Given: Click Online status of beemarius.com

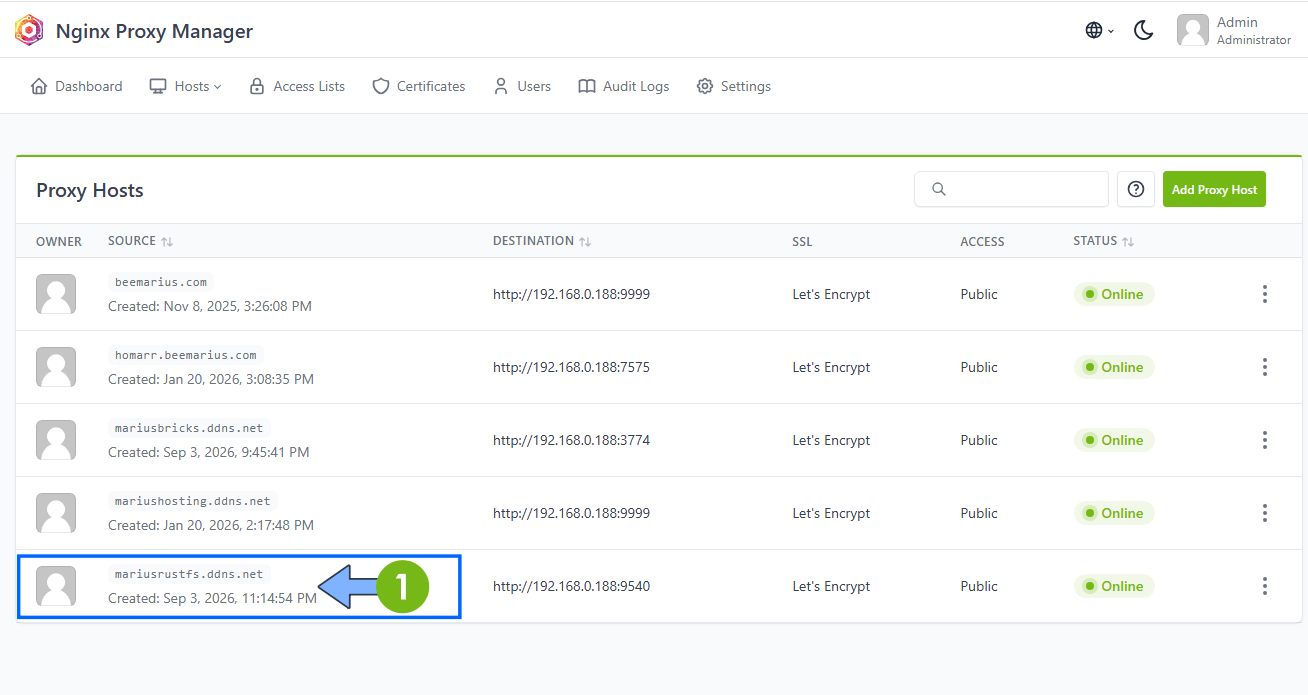Looking at the screenshot, I should click(x=1114, y=294).
